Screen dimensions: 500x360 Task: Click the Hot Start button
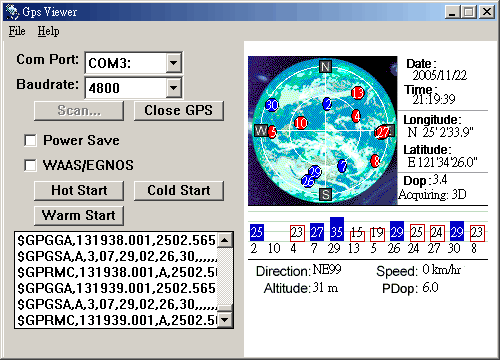79,191
